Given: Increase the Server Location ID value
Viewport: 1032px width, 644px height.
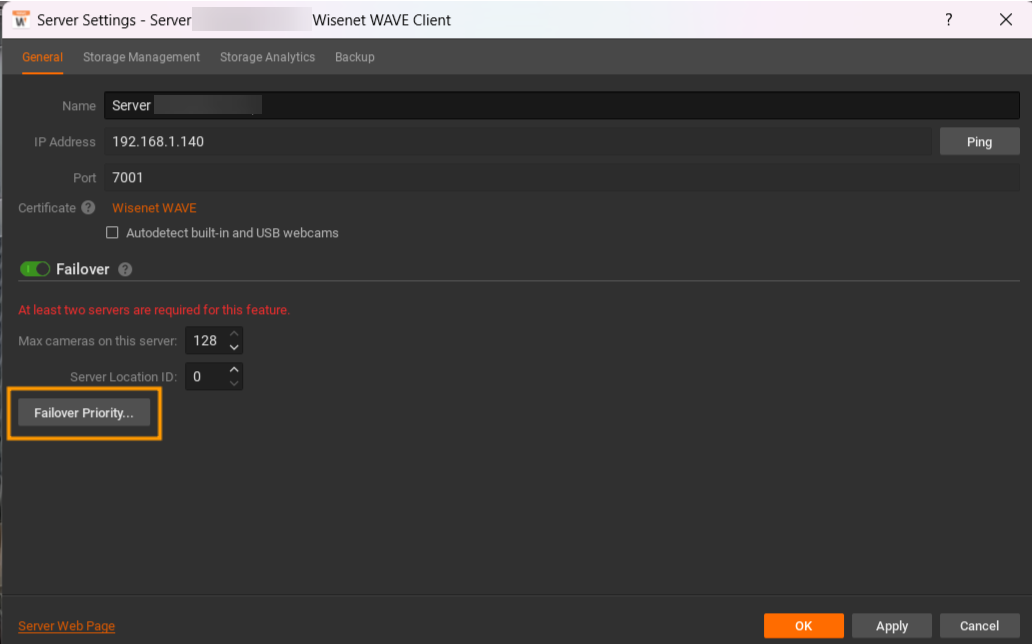Looking at the screenshot, I should [234, 369].
